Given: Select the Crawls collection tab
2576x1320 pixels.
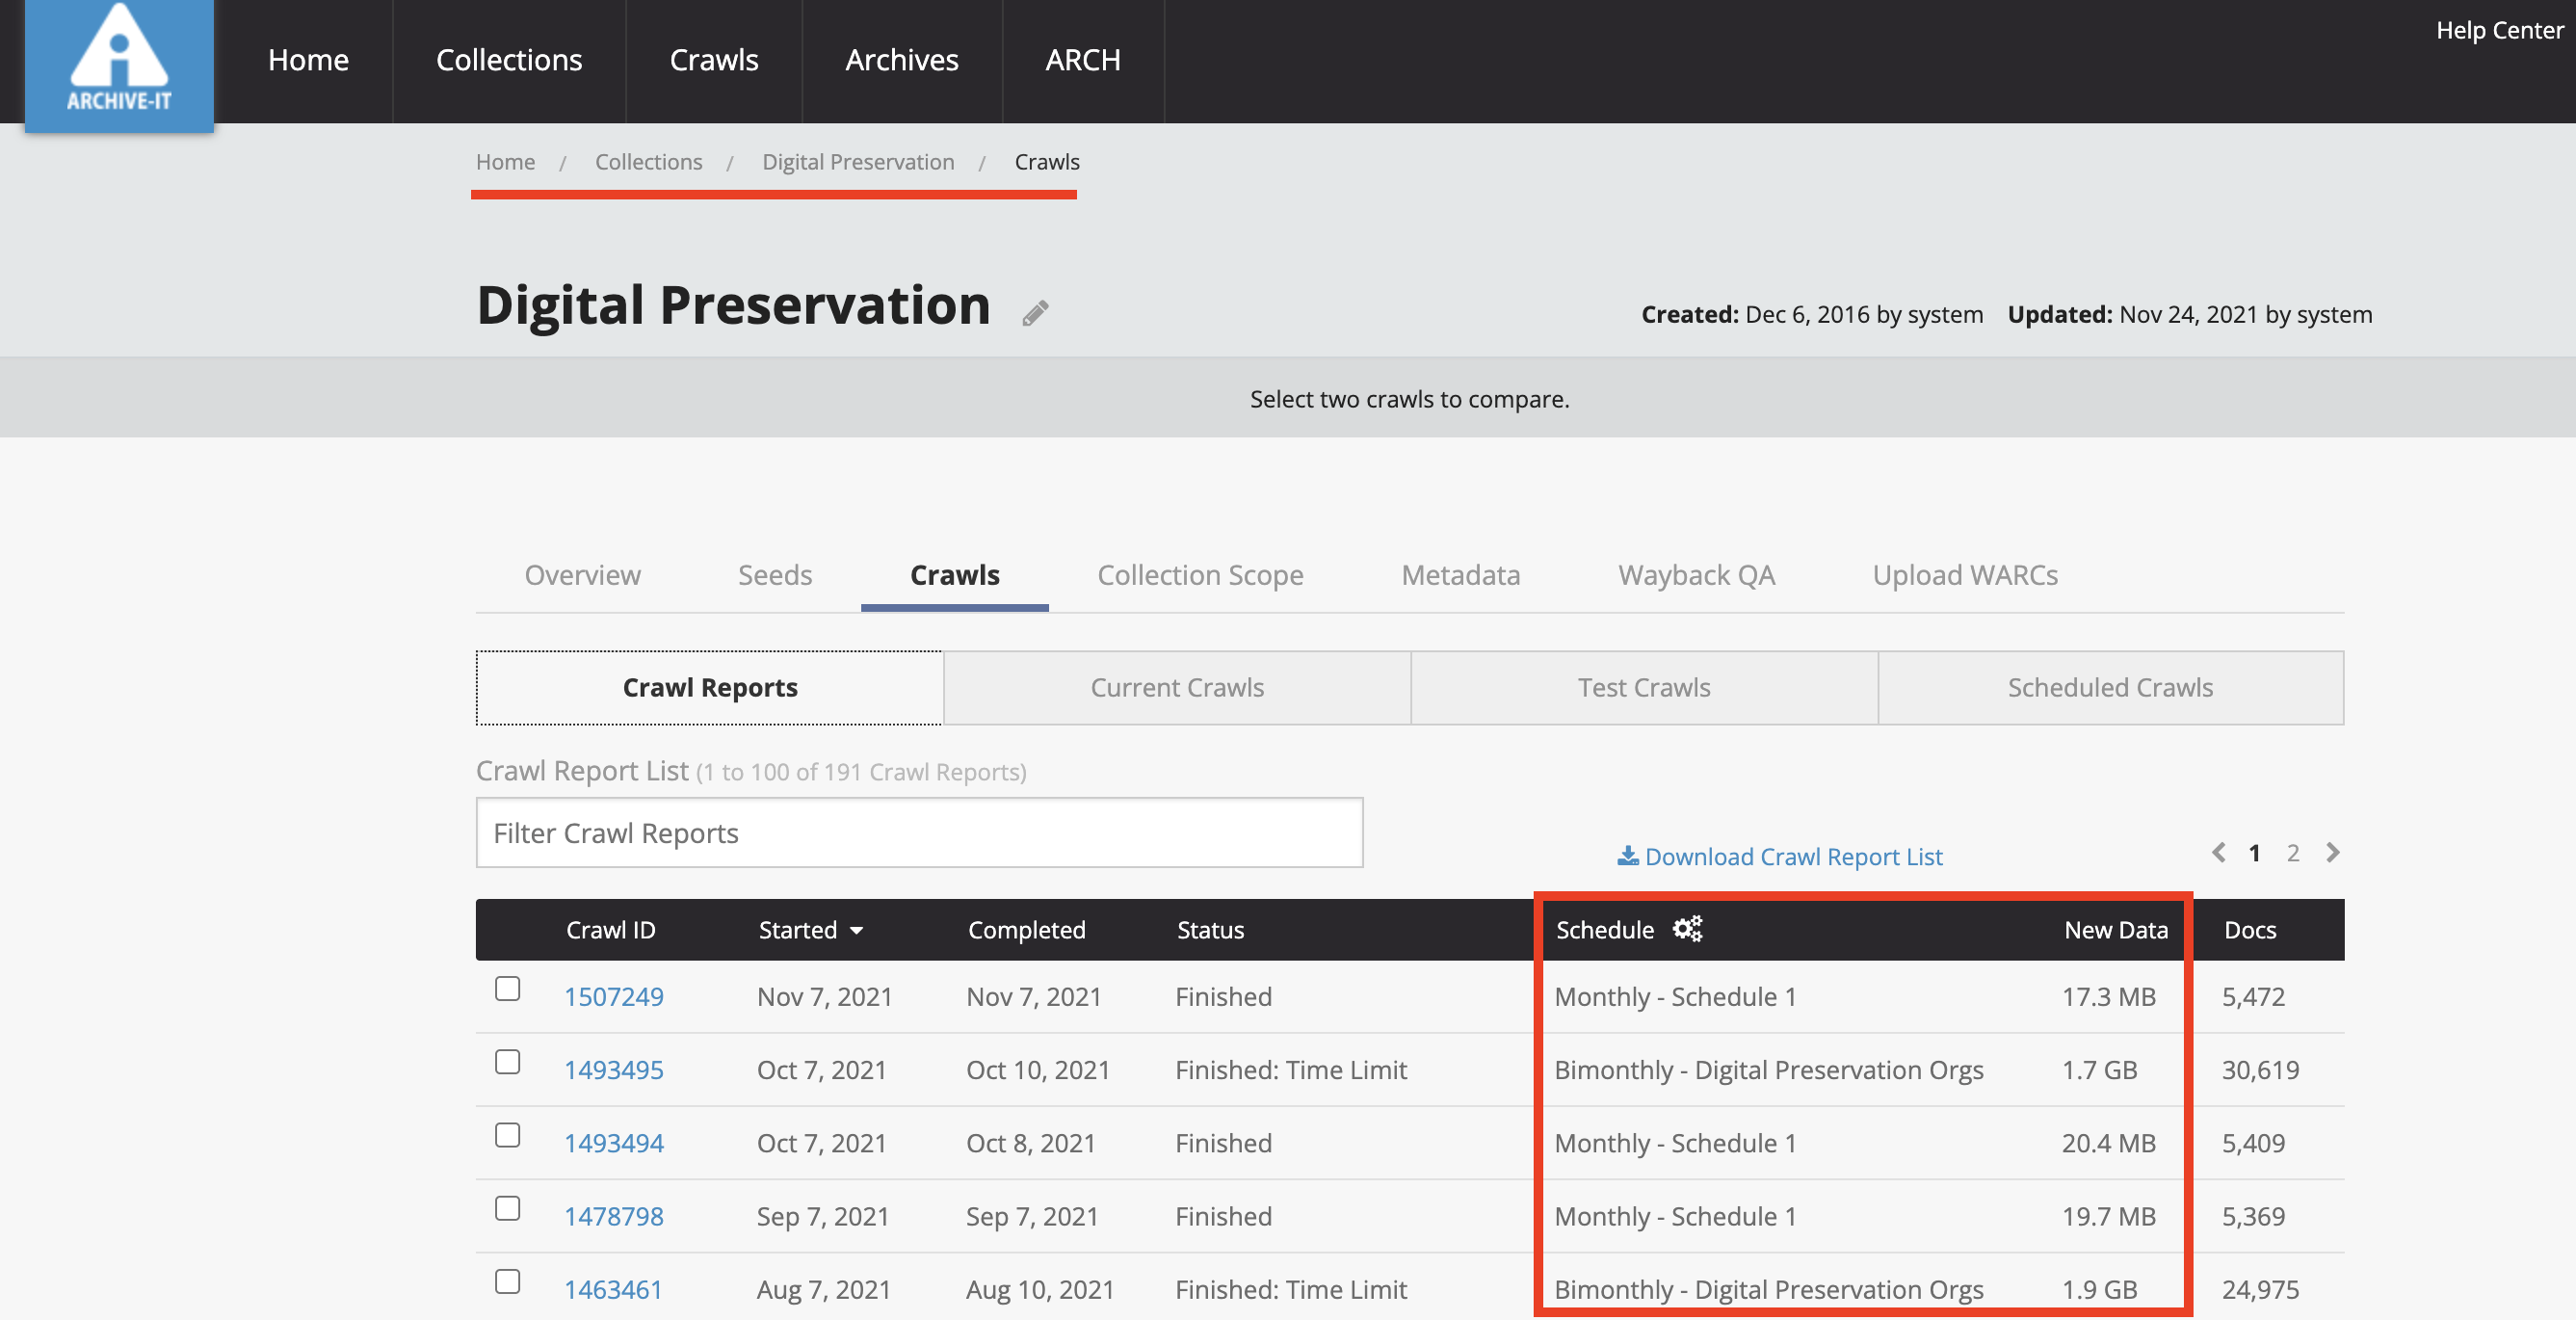Looking at the screenshot, I should coord(955,575).
